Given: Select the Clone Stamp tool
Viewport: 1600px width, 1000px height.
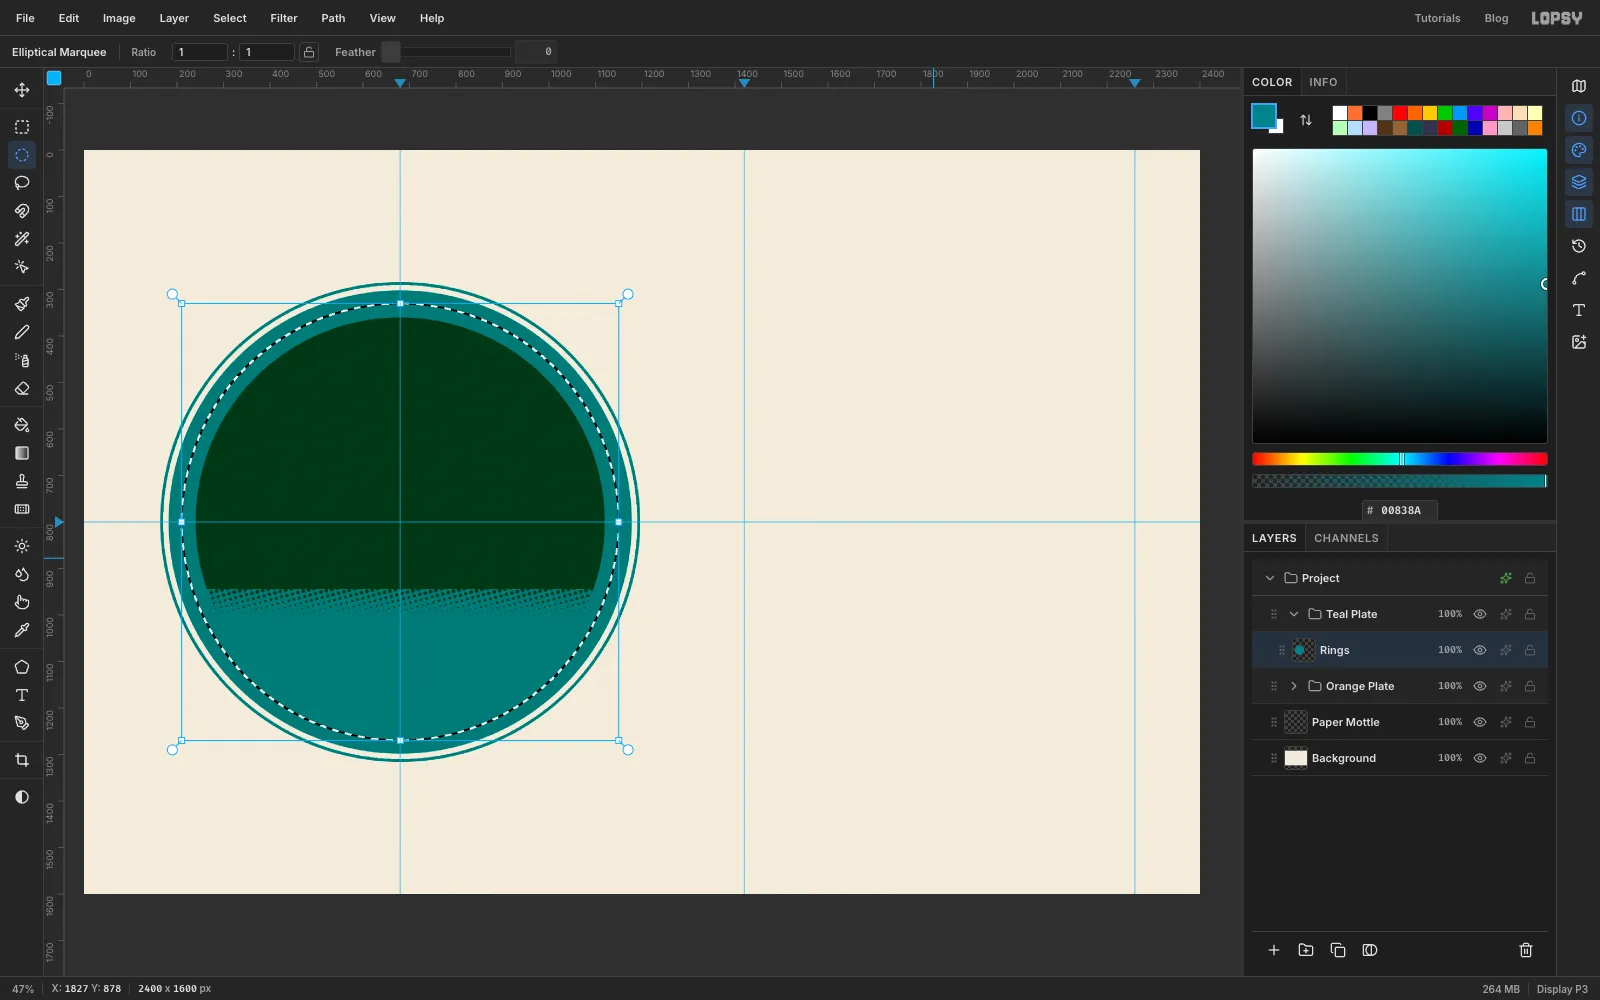Looking at the screenshot, I should (22, 481).
